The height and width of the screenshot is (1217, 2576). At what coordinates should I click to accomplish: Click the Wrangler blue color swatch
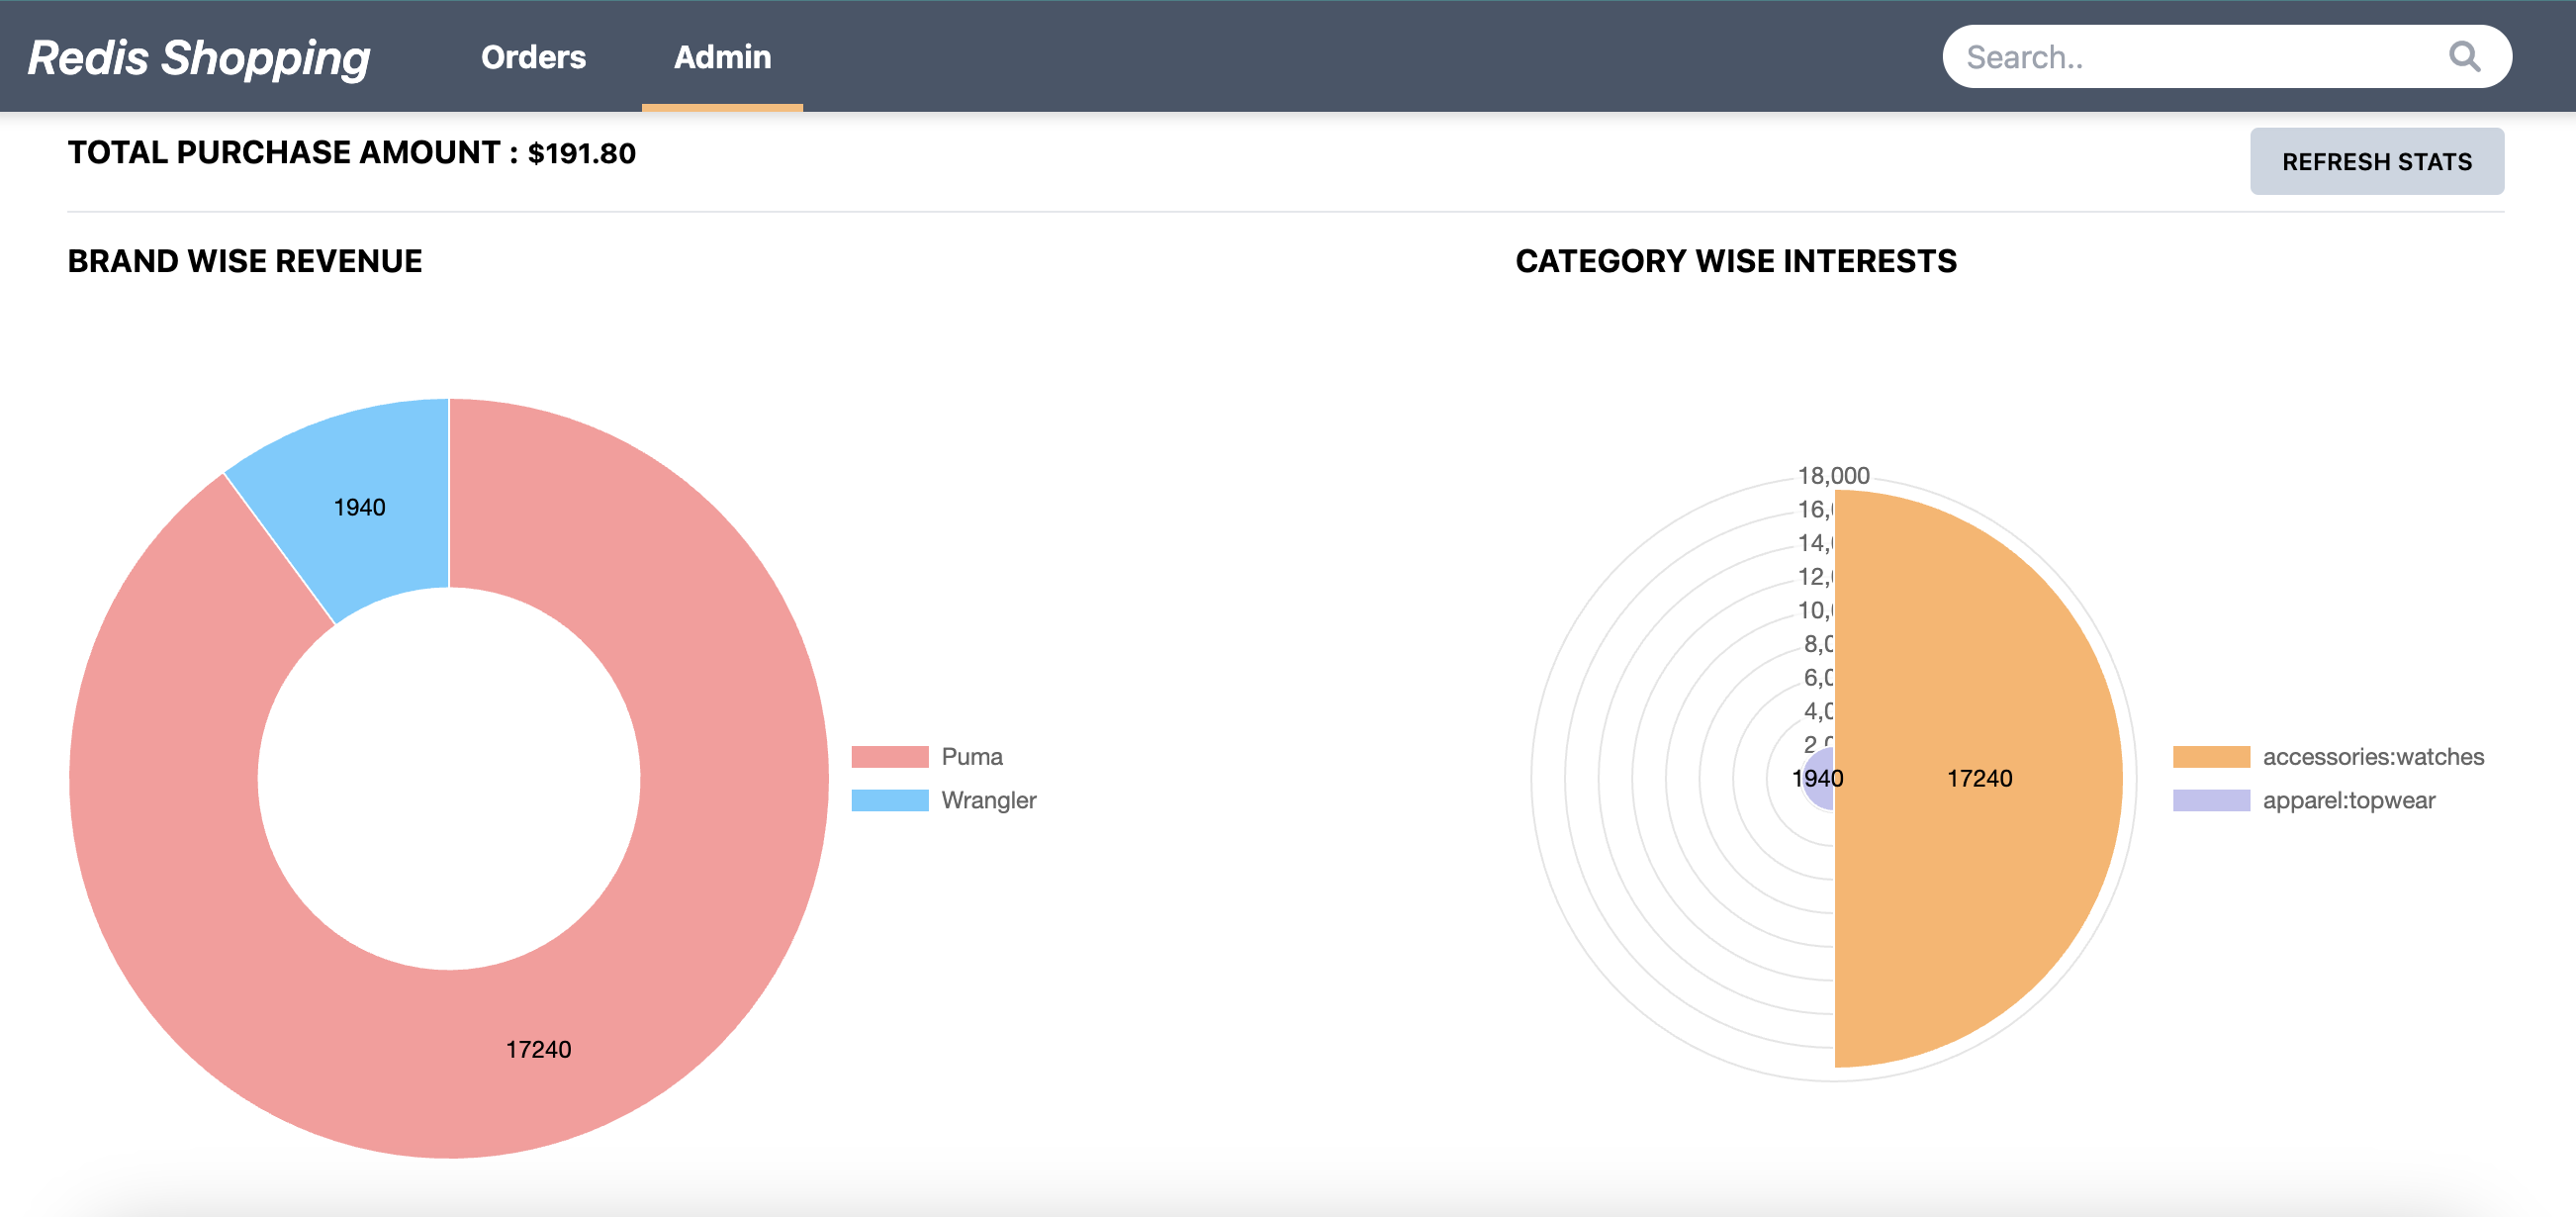(889, 801)
